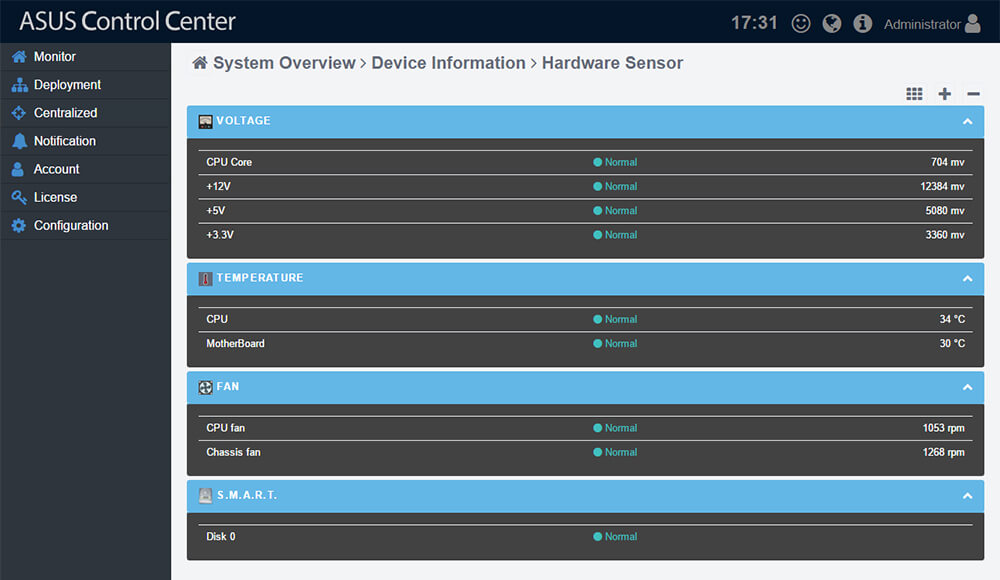Viewport: 1000px width, 580px height.
Task: Click the smiley feedback icon in header
Action: pos(800,22)
